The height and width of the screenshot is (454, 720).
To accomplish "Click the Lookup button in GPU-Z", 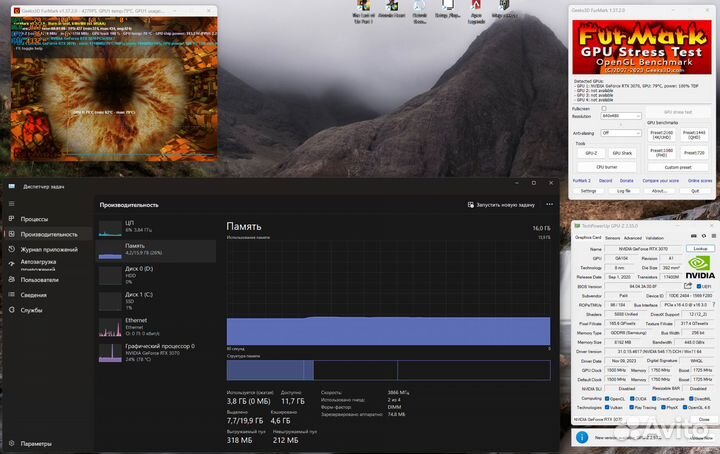I will 700,248.
